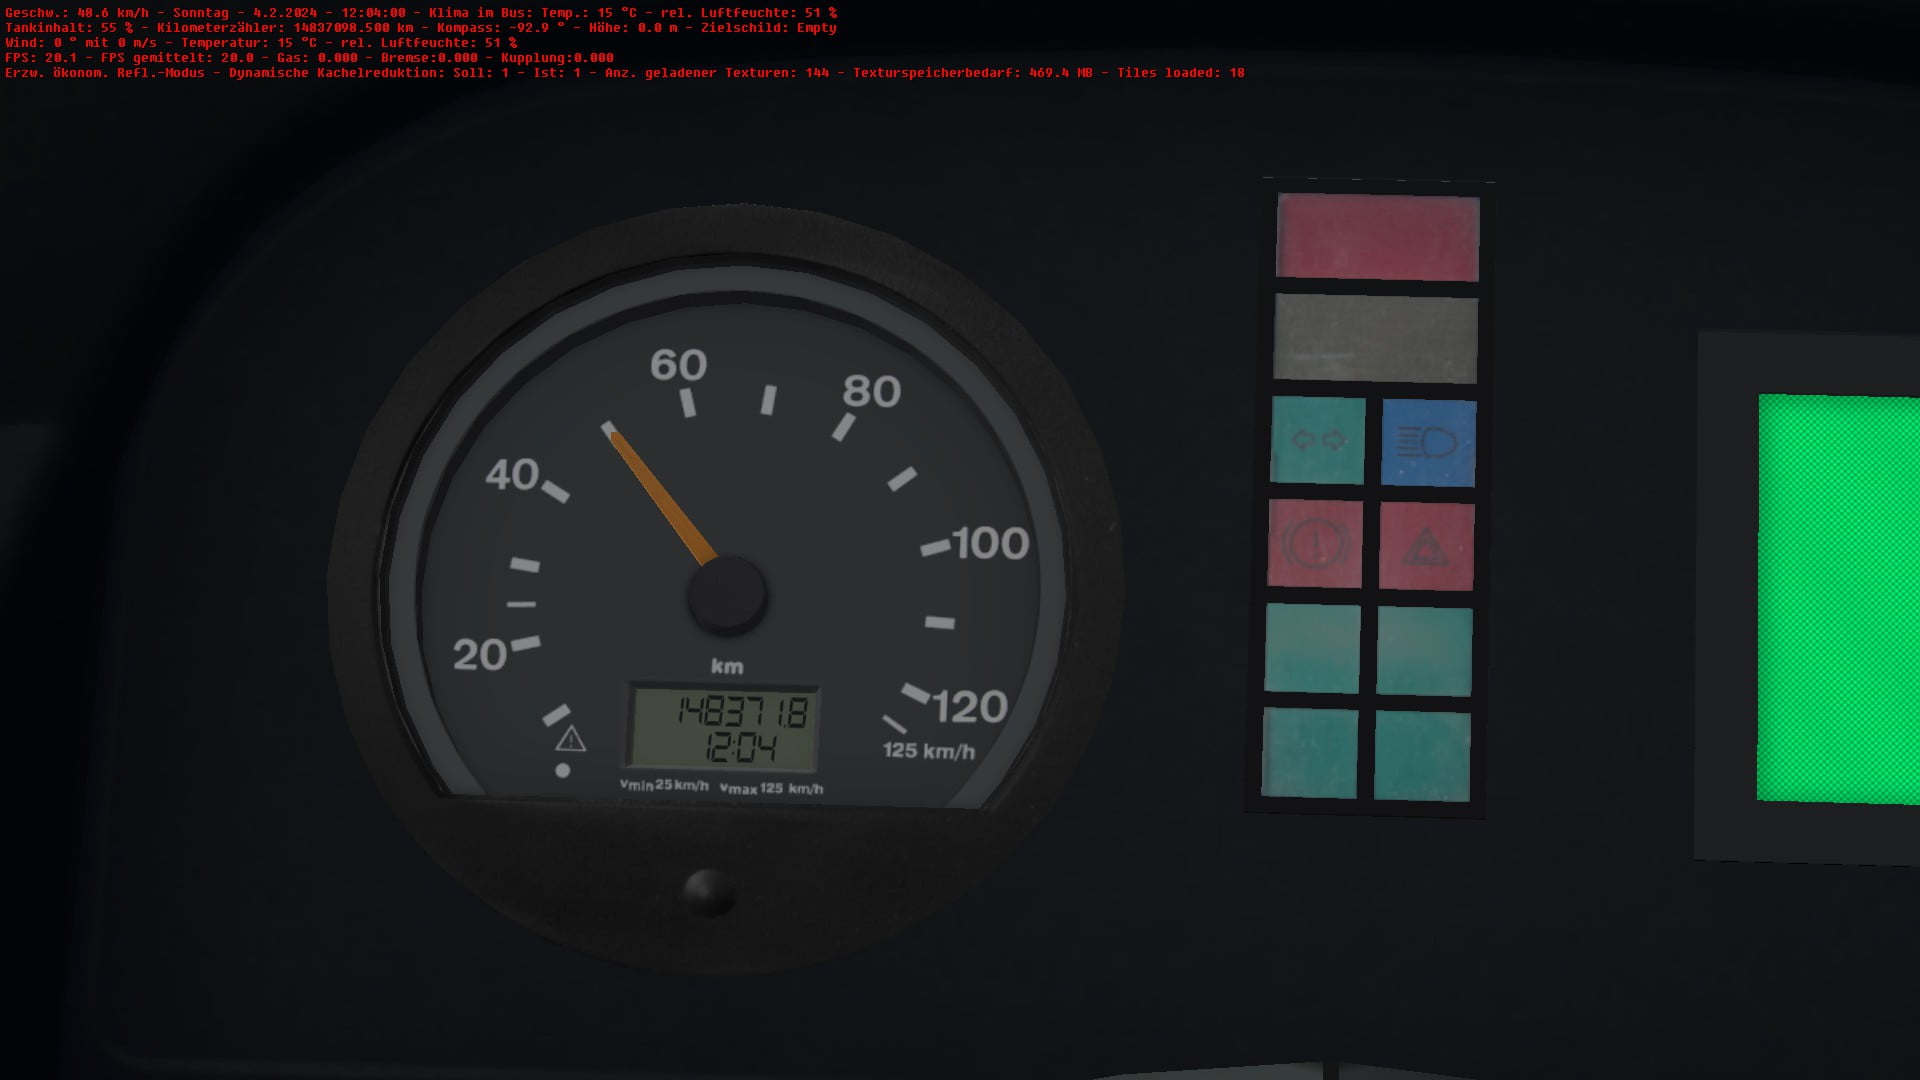The height and width of the screenshot is (1080, 1920).
Task: Click the wide red indicator tile
Action: (x=1377, y=237)
